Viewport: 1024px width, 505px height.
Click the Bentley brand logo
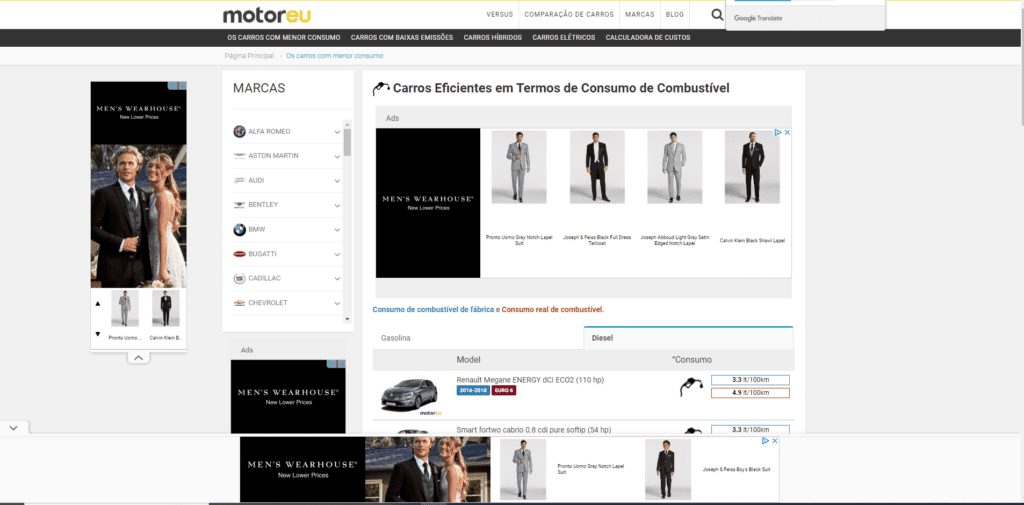pyautogui.click(x=240, y=205)
